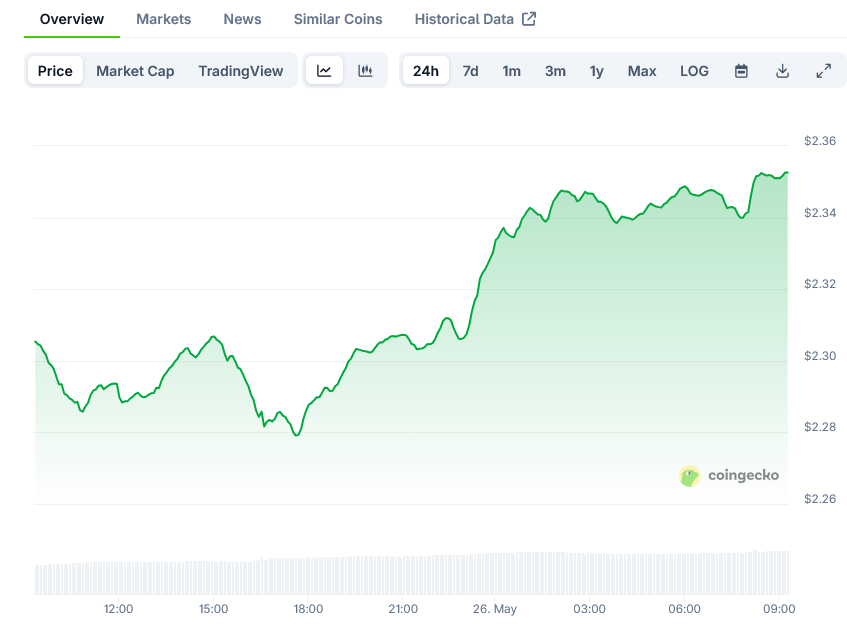847x628 pixels.
Task: Select the 3m time range
Action: click(555, 71)
